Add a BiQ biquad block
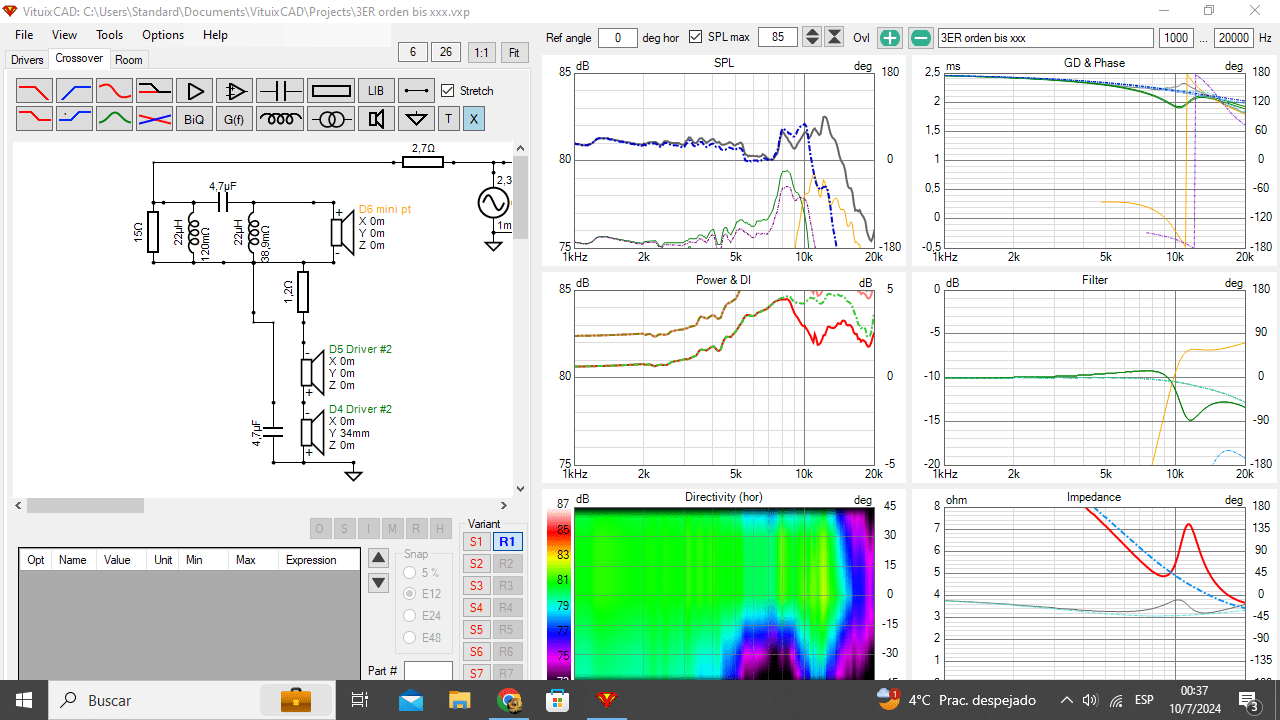The image size is (1280, 720). coord(194,119)
